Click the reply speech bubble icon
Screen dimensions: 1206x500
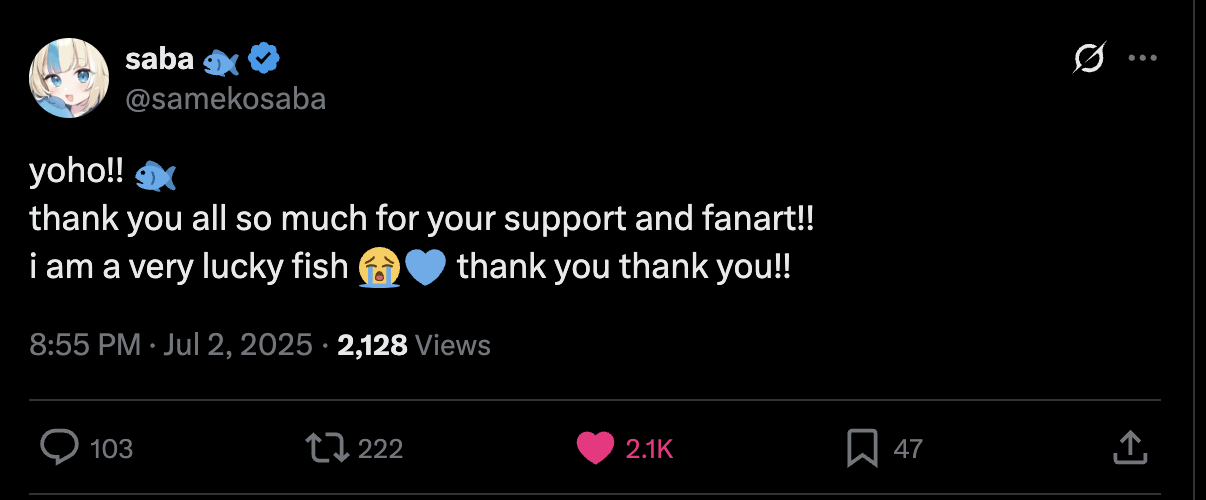(59, 448)
